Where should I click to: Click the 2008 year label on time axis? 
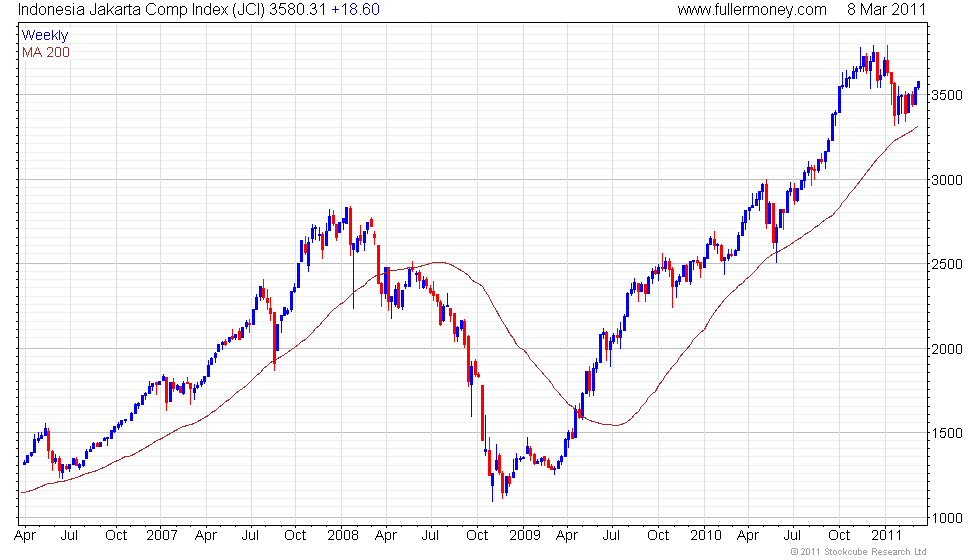pyautogui.click(x=343, y=536)
